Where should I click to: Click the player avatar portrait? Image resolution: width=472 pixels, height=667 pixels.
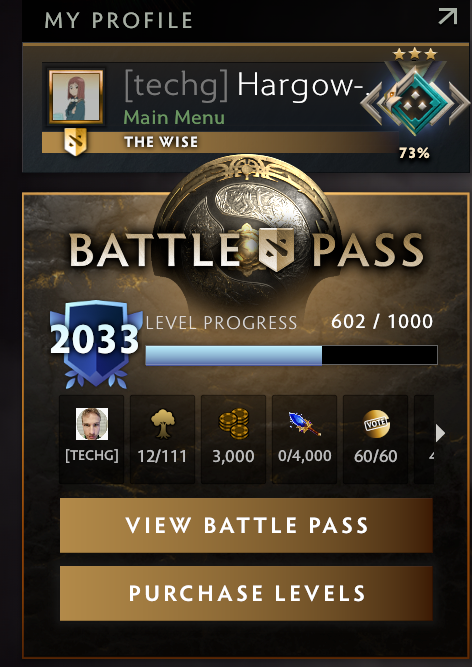pos(76,97)
